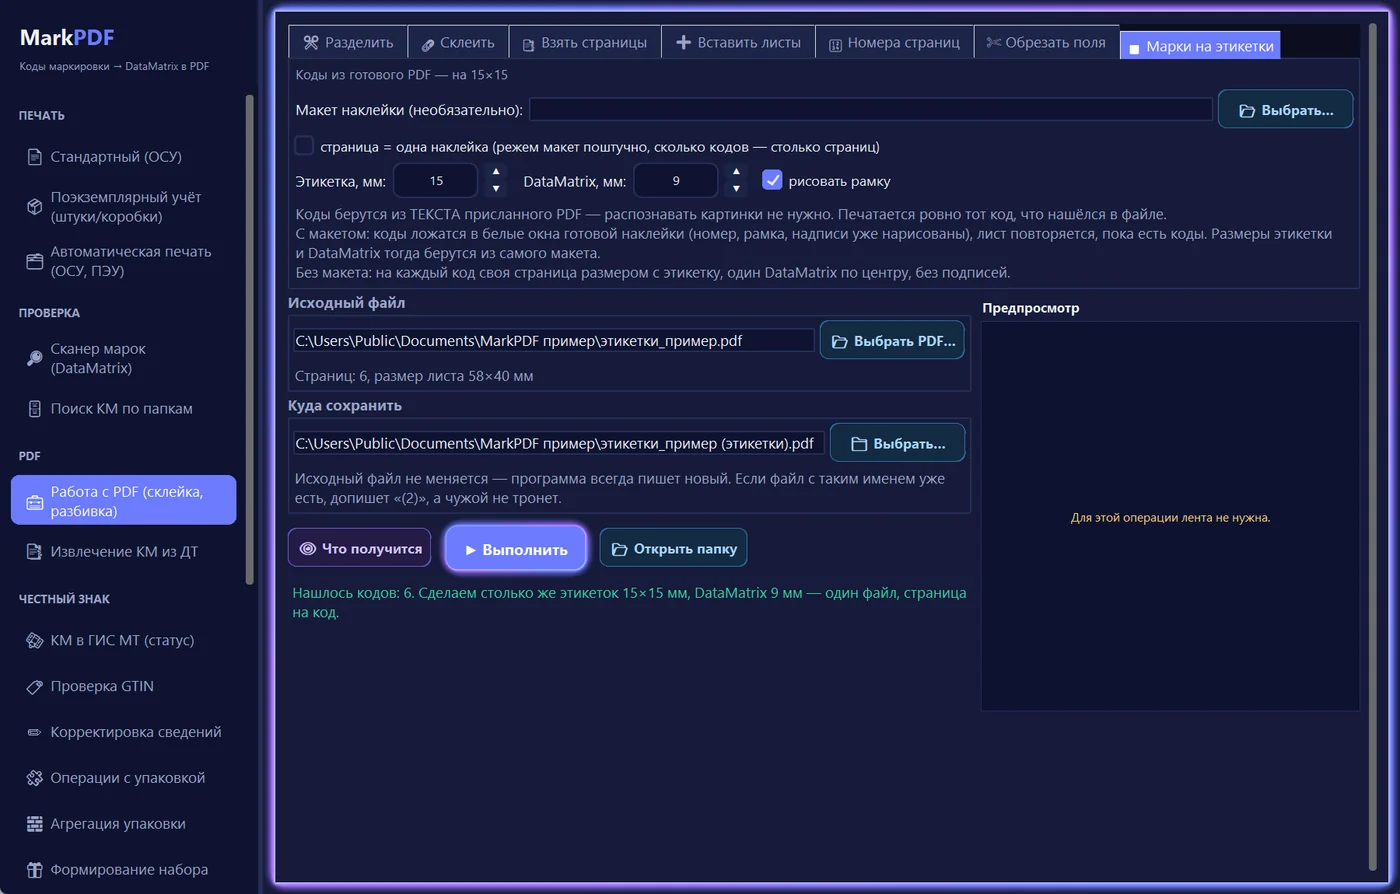The height and width of the screenshot is (894, 1400).
Task: Click the gift icon beside Формирование набора
Action: (x=34, y=870)
